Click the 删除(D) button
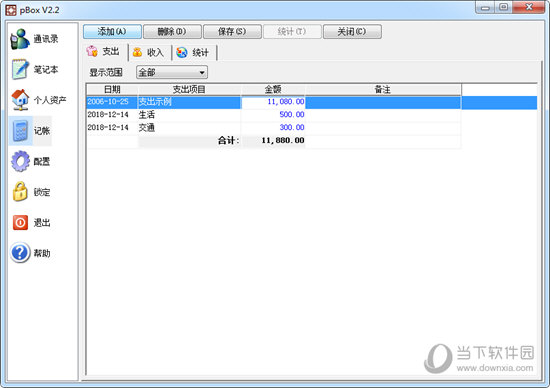The height and width of the screenshot is (388, 550). point(172,32)
